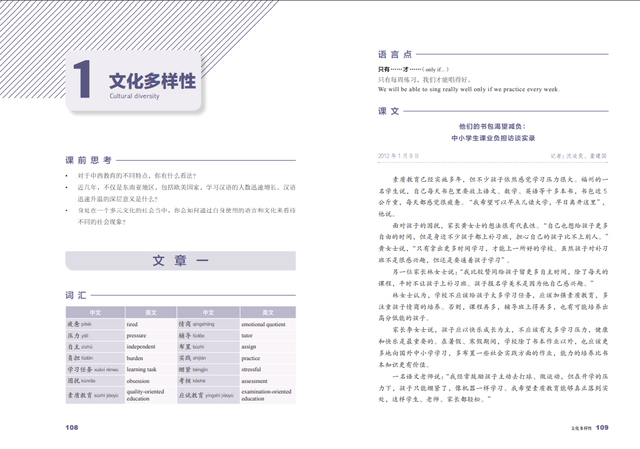
Task: Select the first bullet question about 中西教育
Action: [x=137, y=176]
